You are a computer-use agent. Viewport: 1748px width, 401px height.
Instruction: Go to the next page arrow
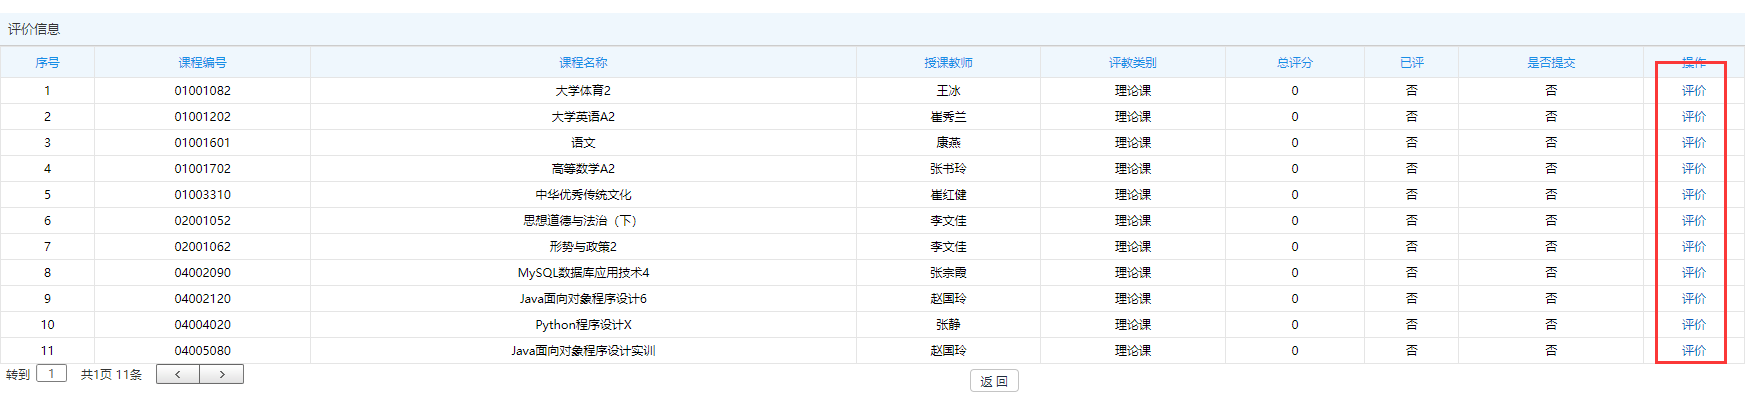[x=222, y=374]
